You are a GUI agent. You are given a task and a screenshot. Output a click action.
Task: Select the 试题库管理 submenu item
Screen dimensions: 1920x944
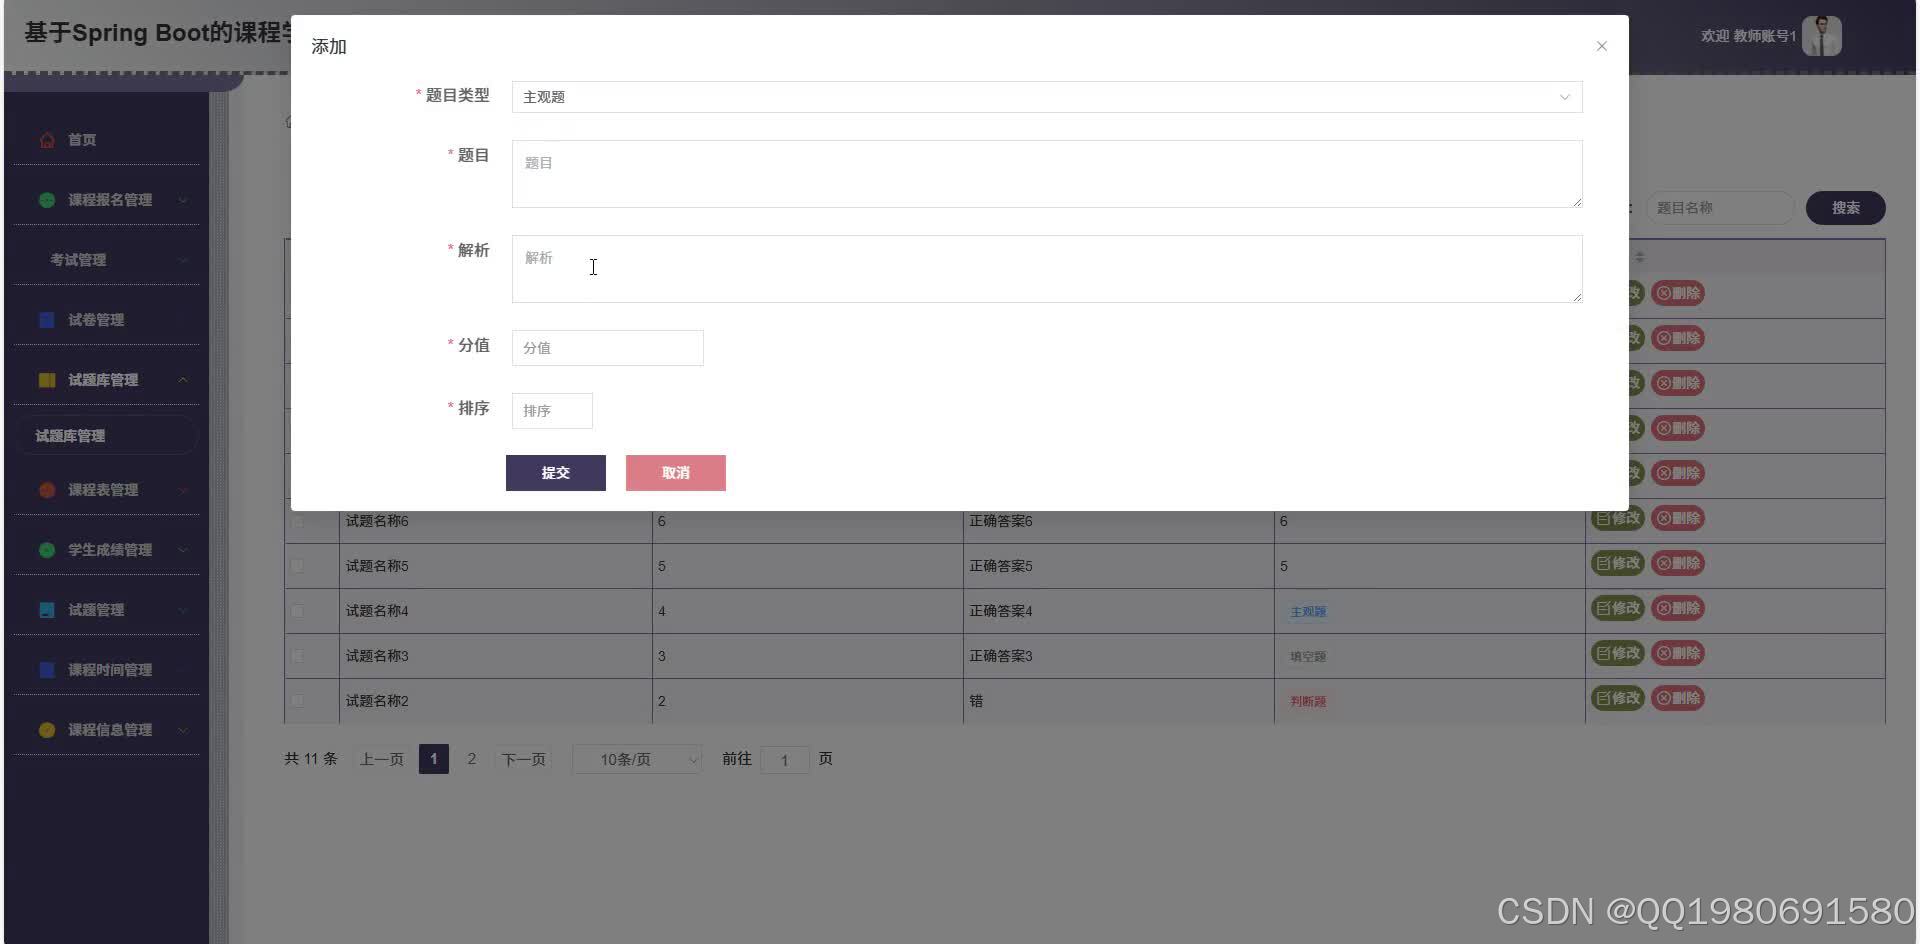(106, 436)
